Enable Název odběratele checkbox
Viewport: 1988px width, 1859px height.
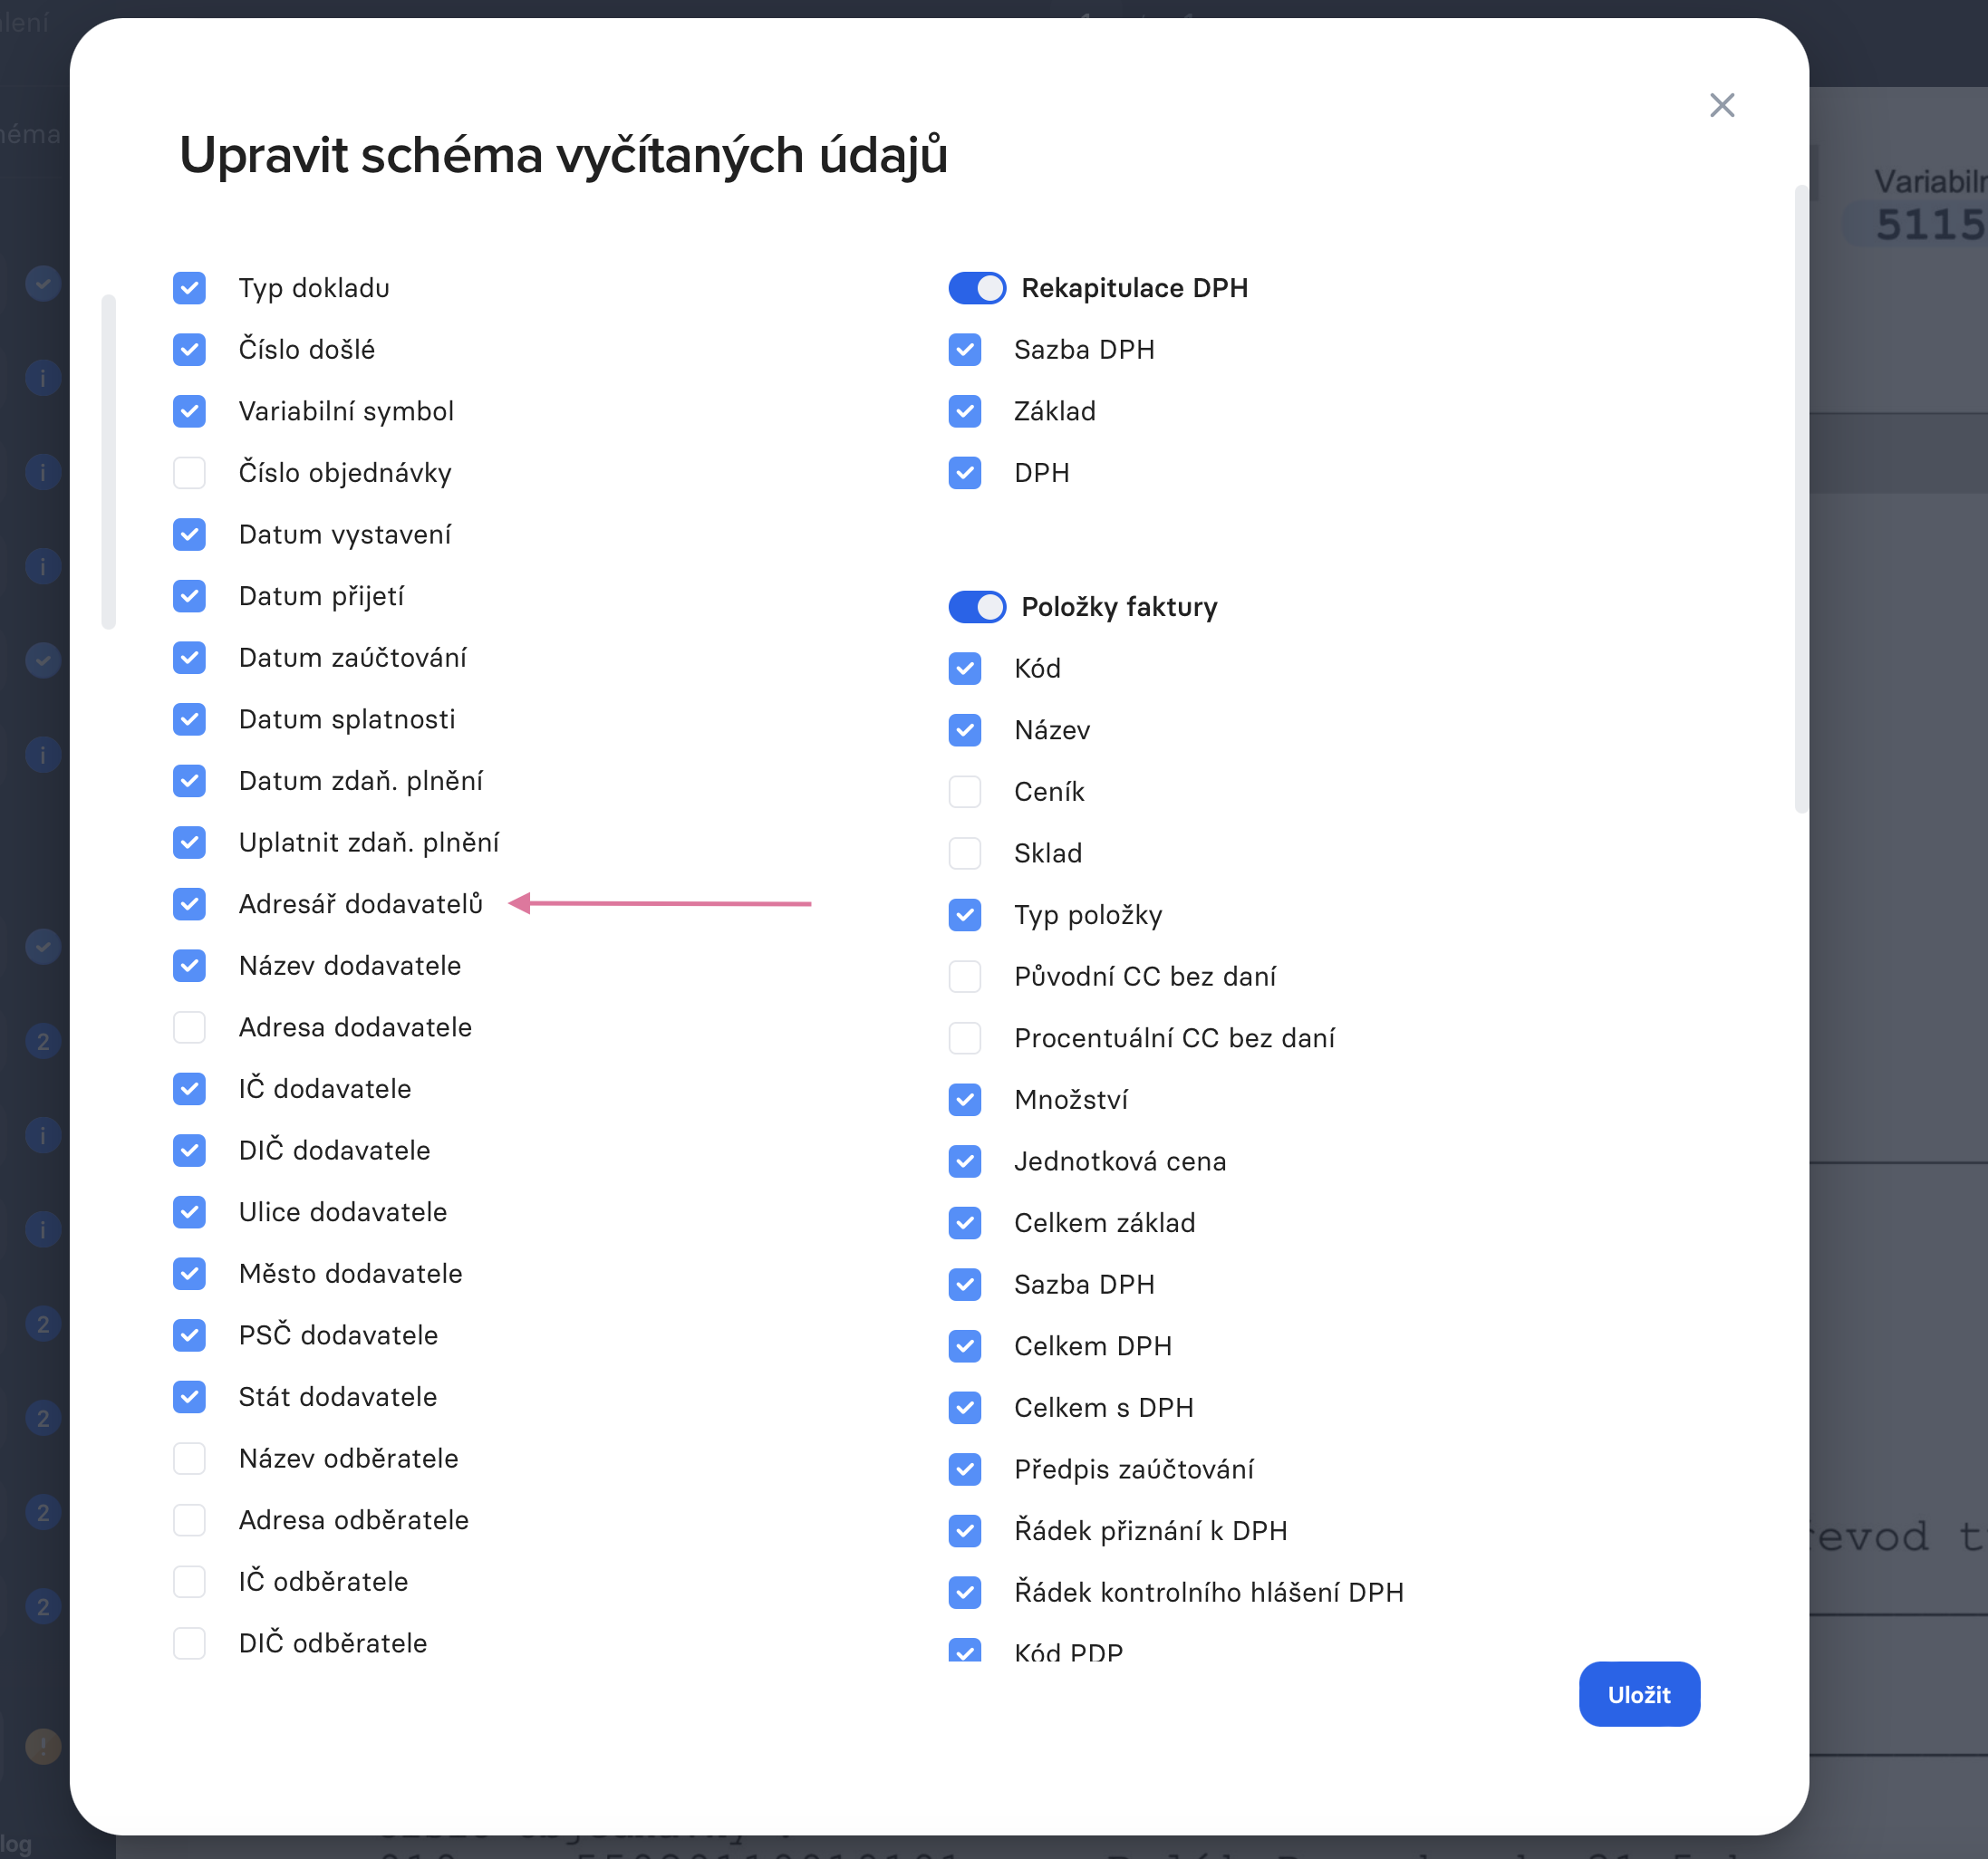(189, 1458)
